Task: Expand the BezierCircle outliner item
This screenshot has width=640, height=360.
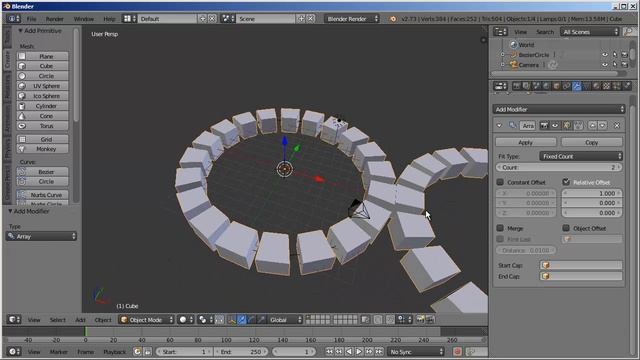Action: 503,55
